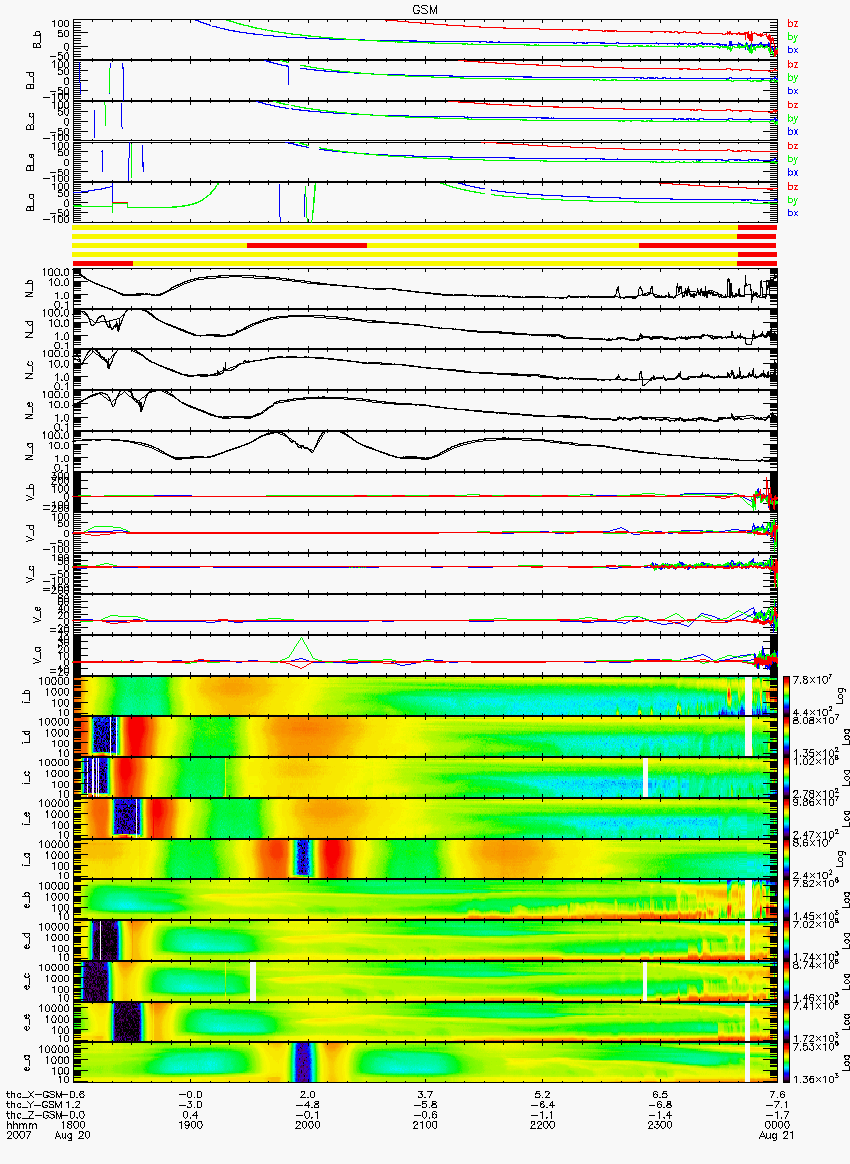Select the B_c panel axis label
This screenshot has width=850, height=1164.
(x=30, y=122)
